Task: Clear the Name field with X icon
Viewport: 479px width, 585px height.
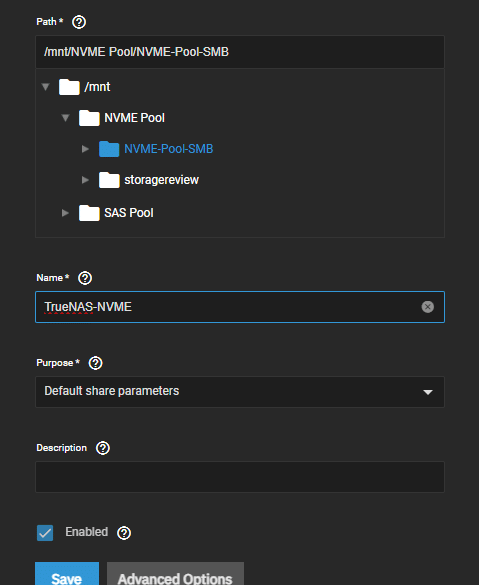Action: click(x=428, y=307)
